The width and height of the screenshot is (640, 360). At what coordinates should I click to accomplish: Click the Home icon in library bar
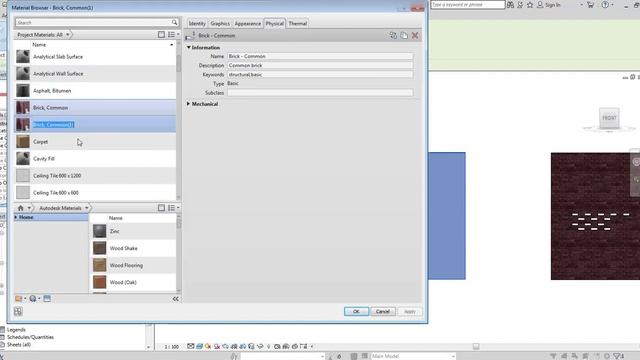pos(20,208)
